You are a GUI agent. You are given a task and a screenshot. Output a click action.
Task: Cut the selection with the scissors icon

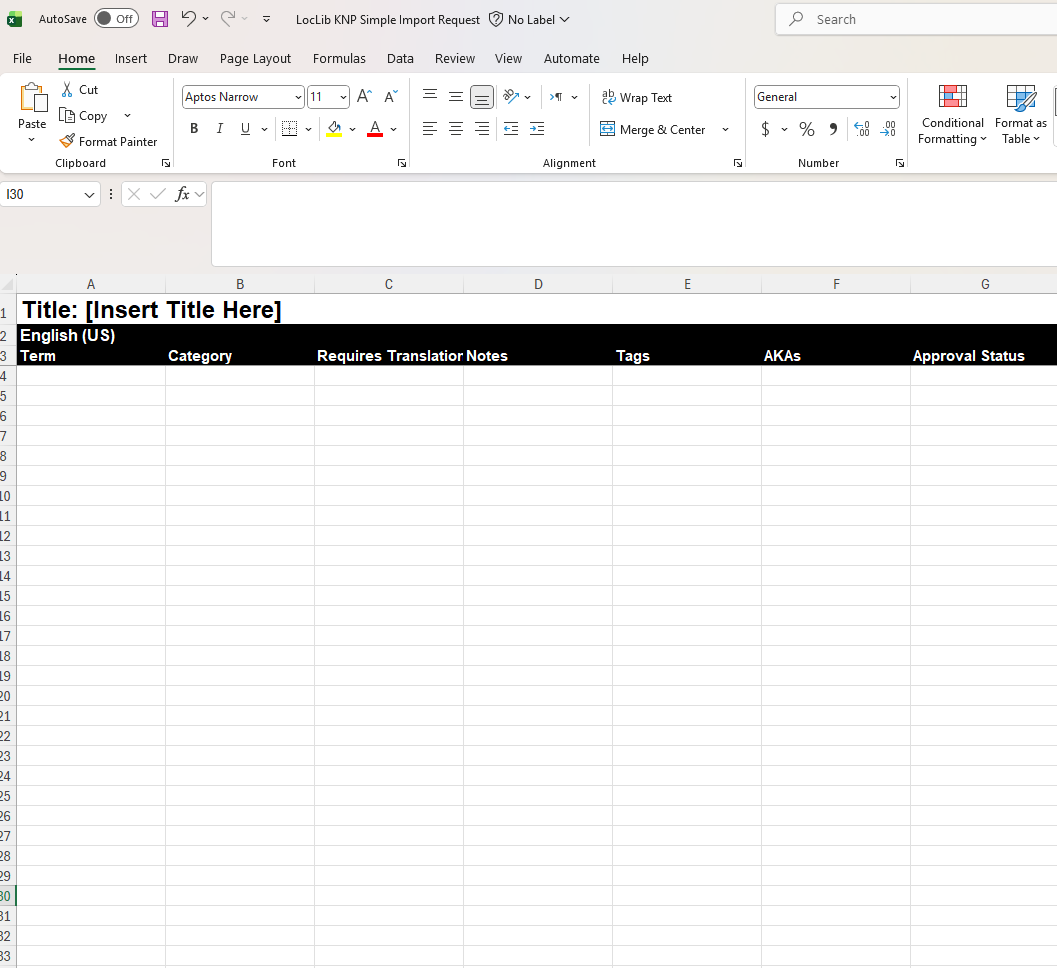67,90
